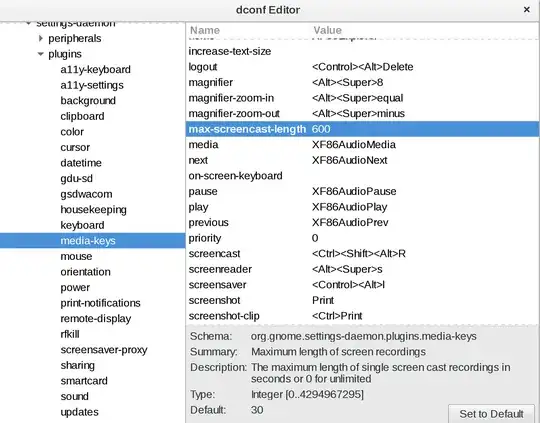Open the datetime plugin entry
This screenshot has height=423, width=540.
pyautogui.click(x=81, y=163)
